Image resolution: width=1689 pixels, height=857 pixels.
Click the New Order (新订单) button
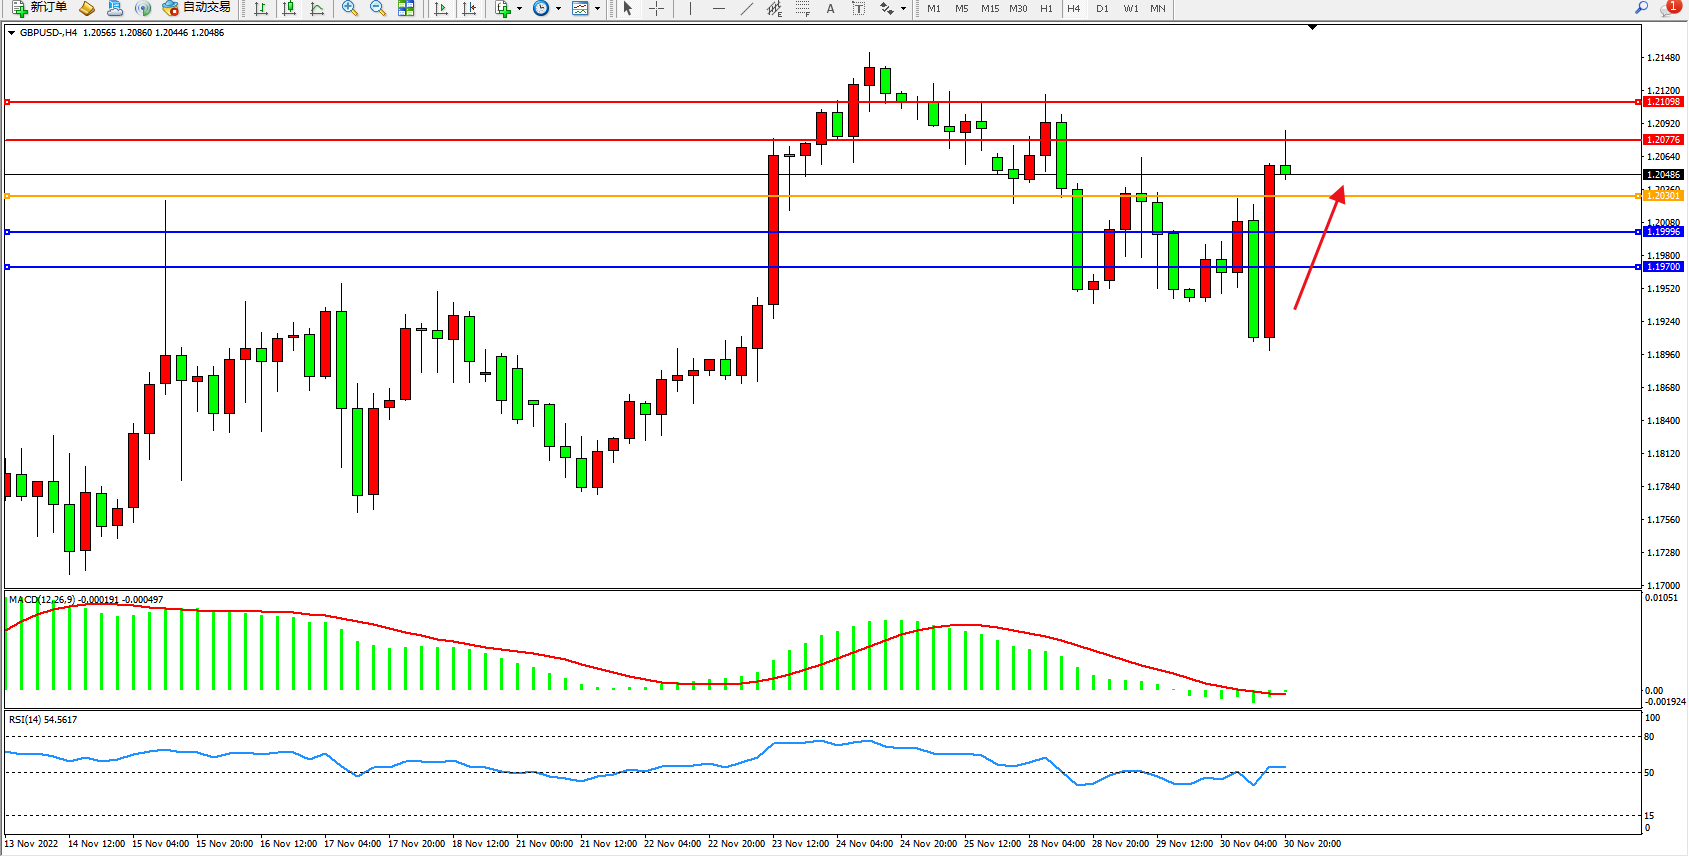40,8
